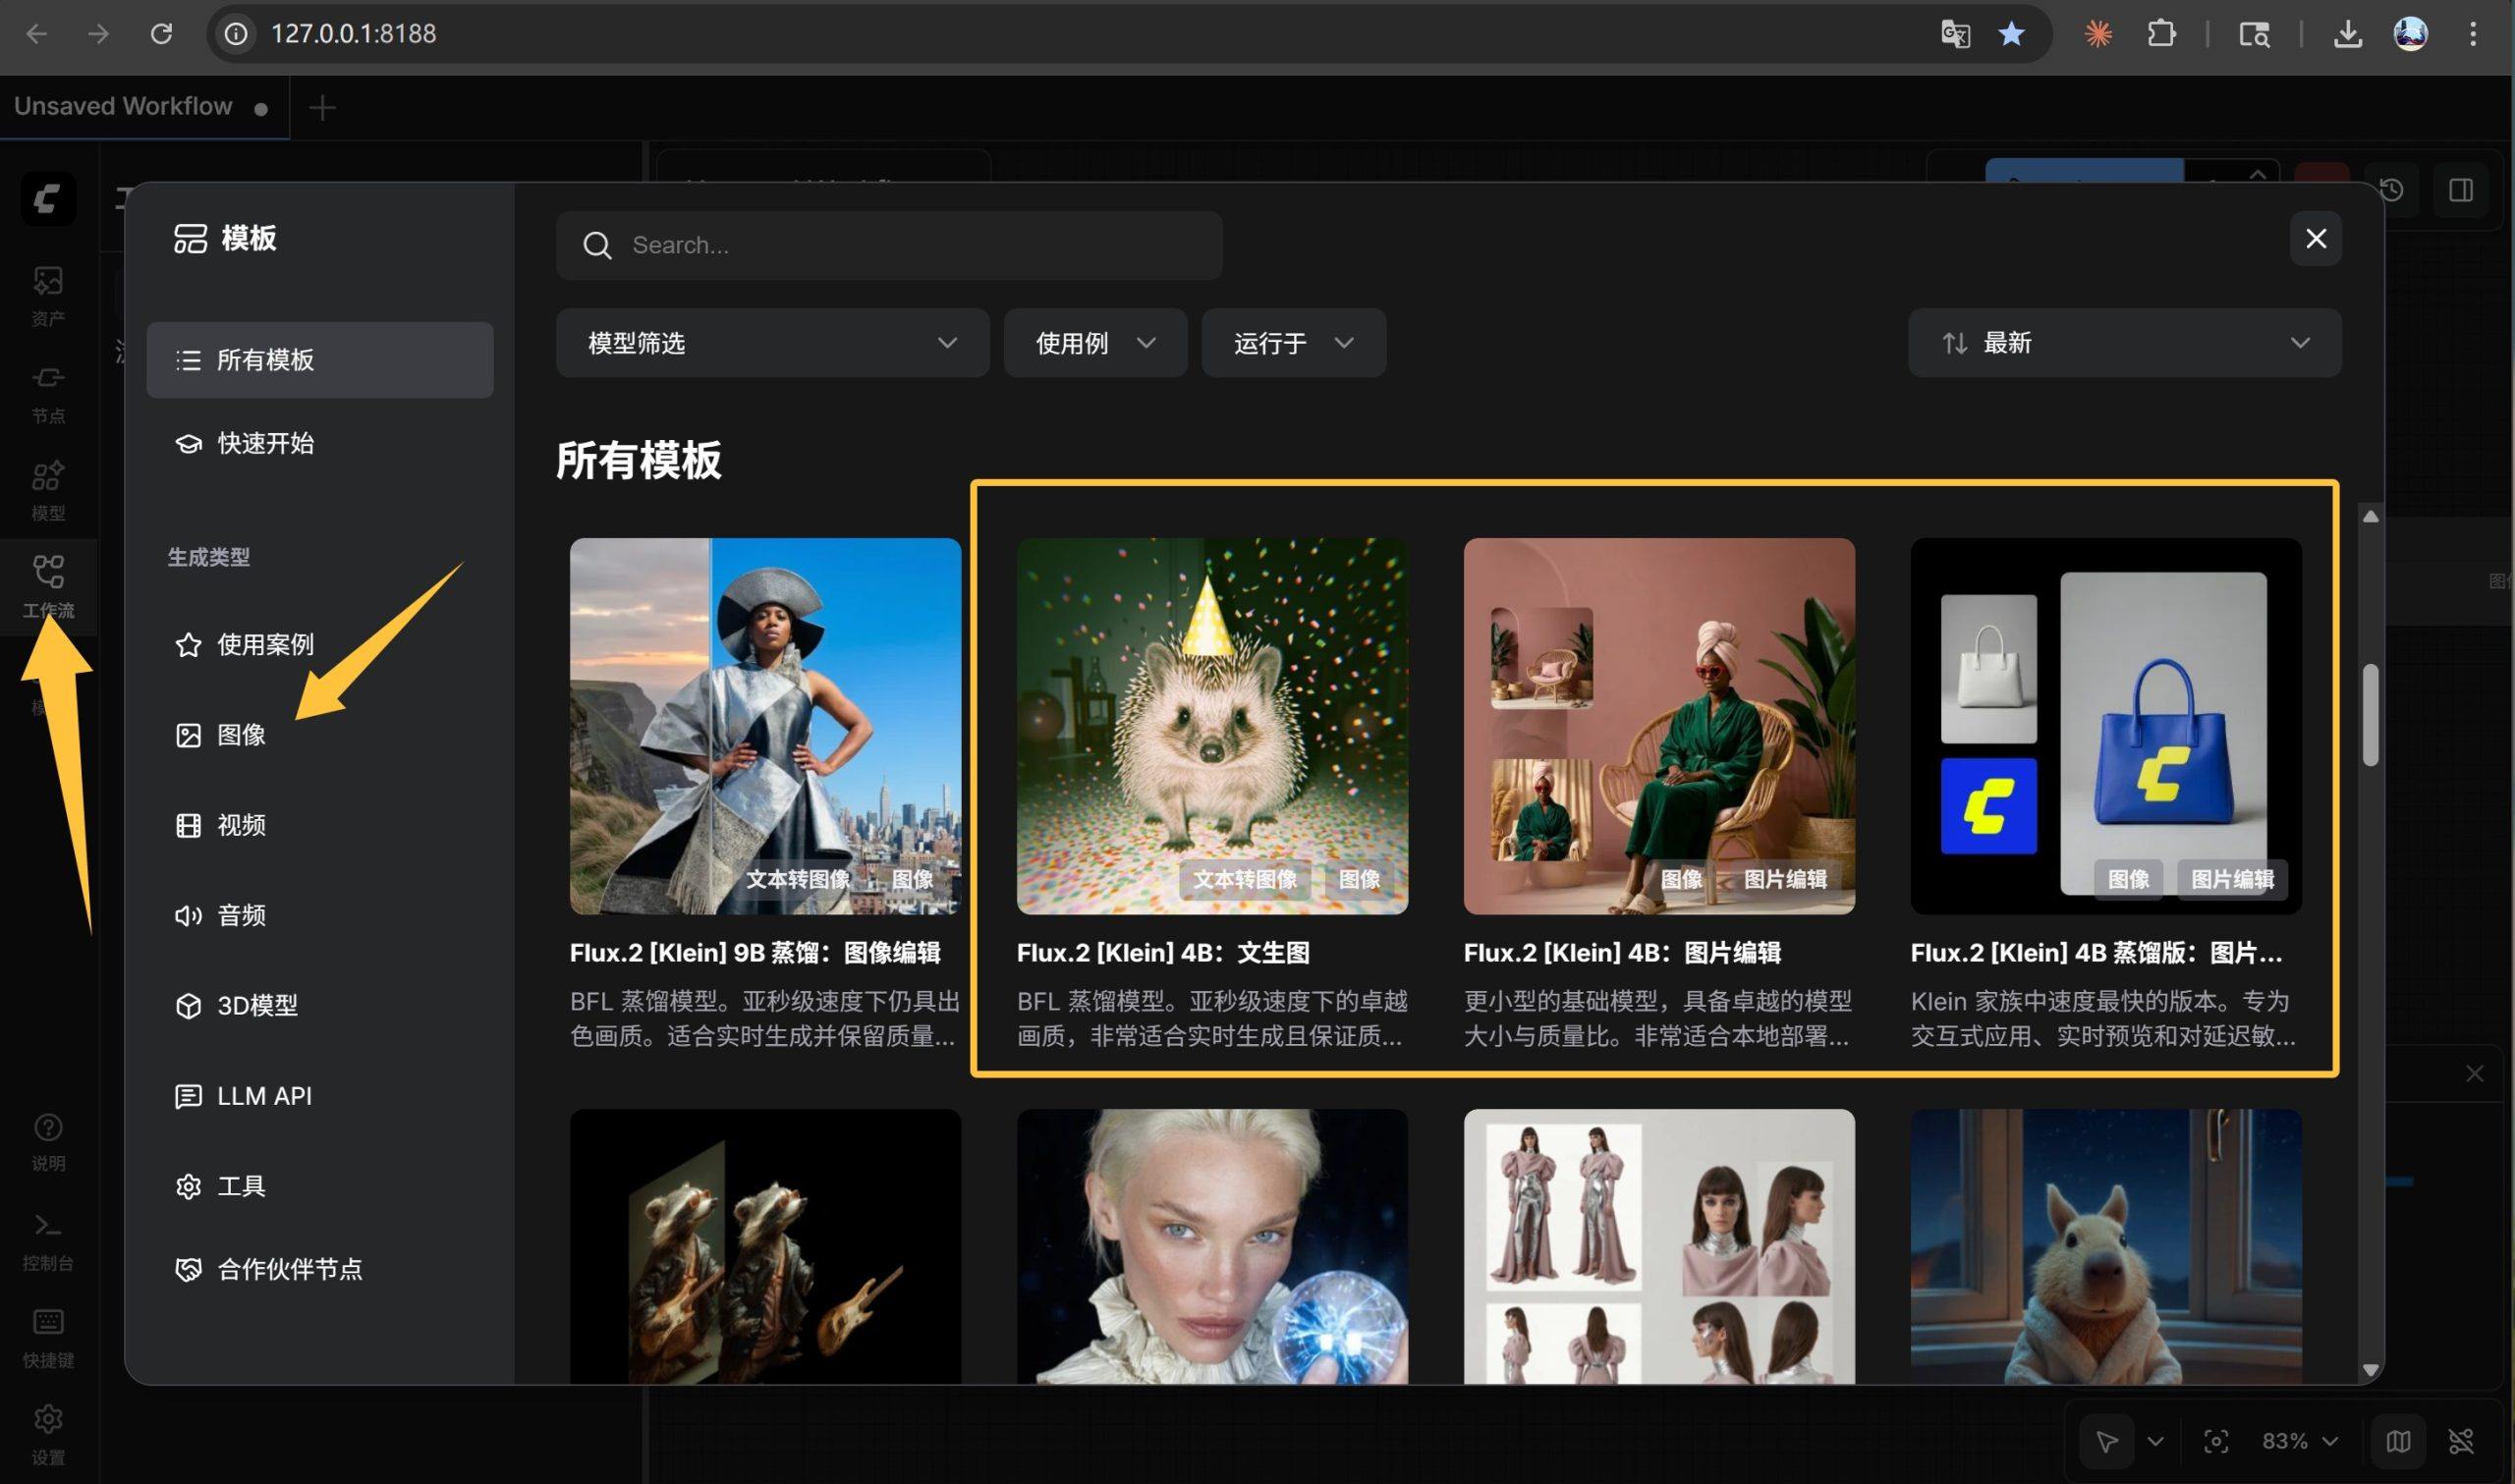Select 视频 category in templates sidebar
Image resolution: width=2515 pixels, height=1484 pixels.
241,825
